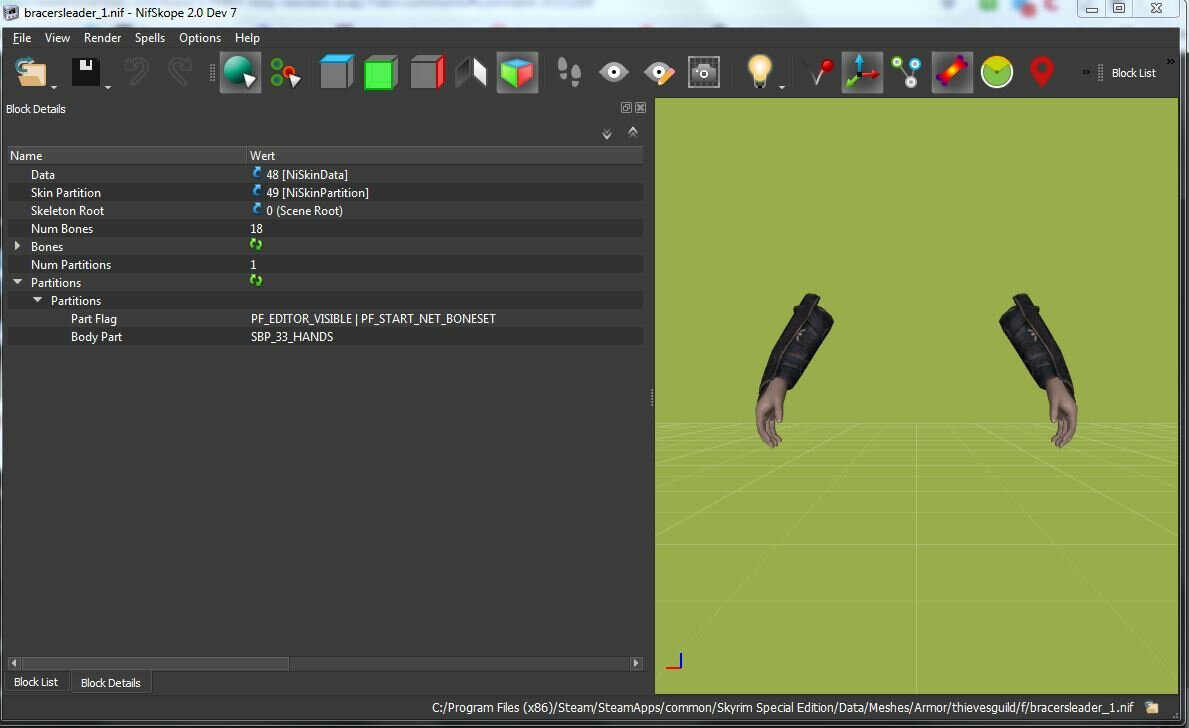Expand the toolbar overflow chevron
The width and height of the screenshot is (1189, 728).
click(x=1086, y=73)
